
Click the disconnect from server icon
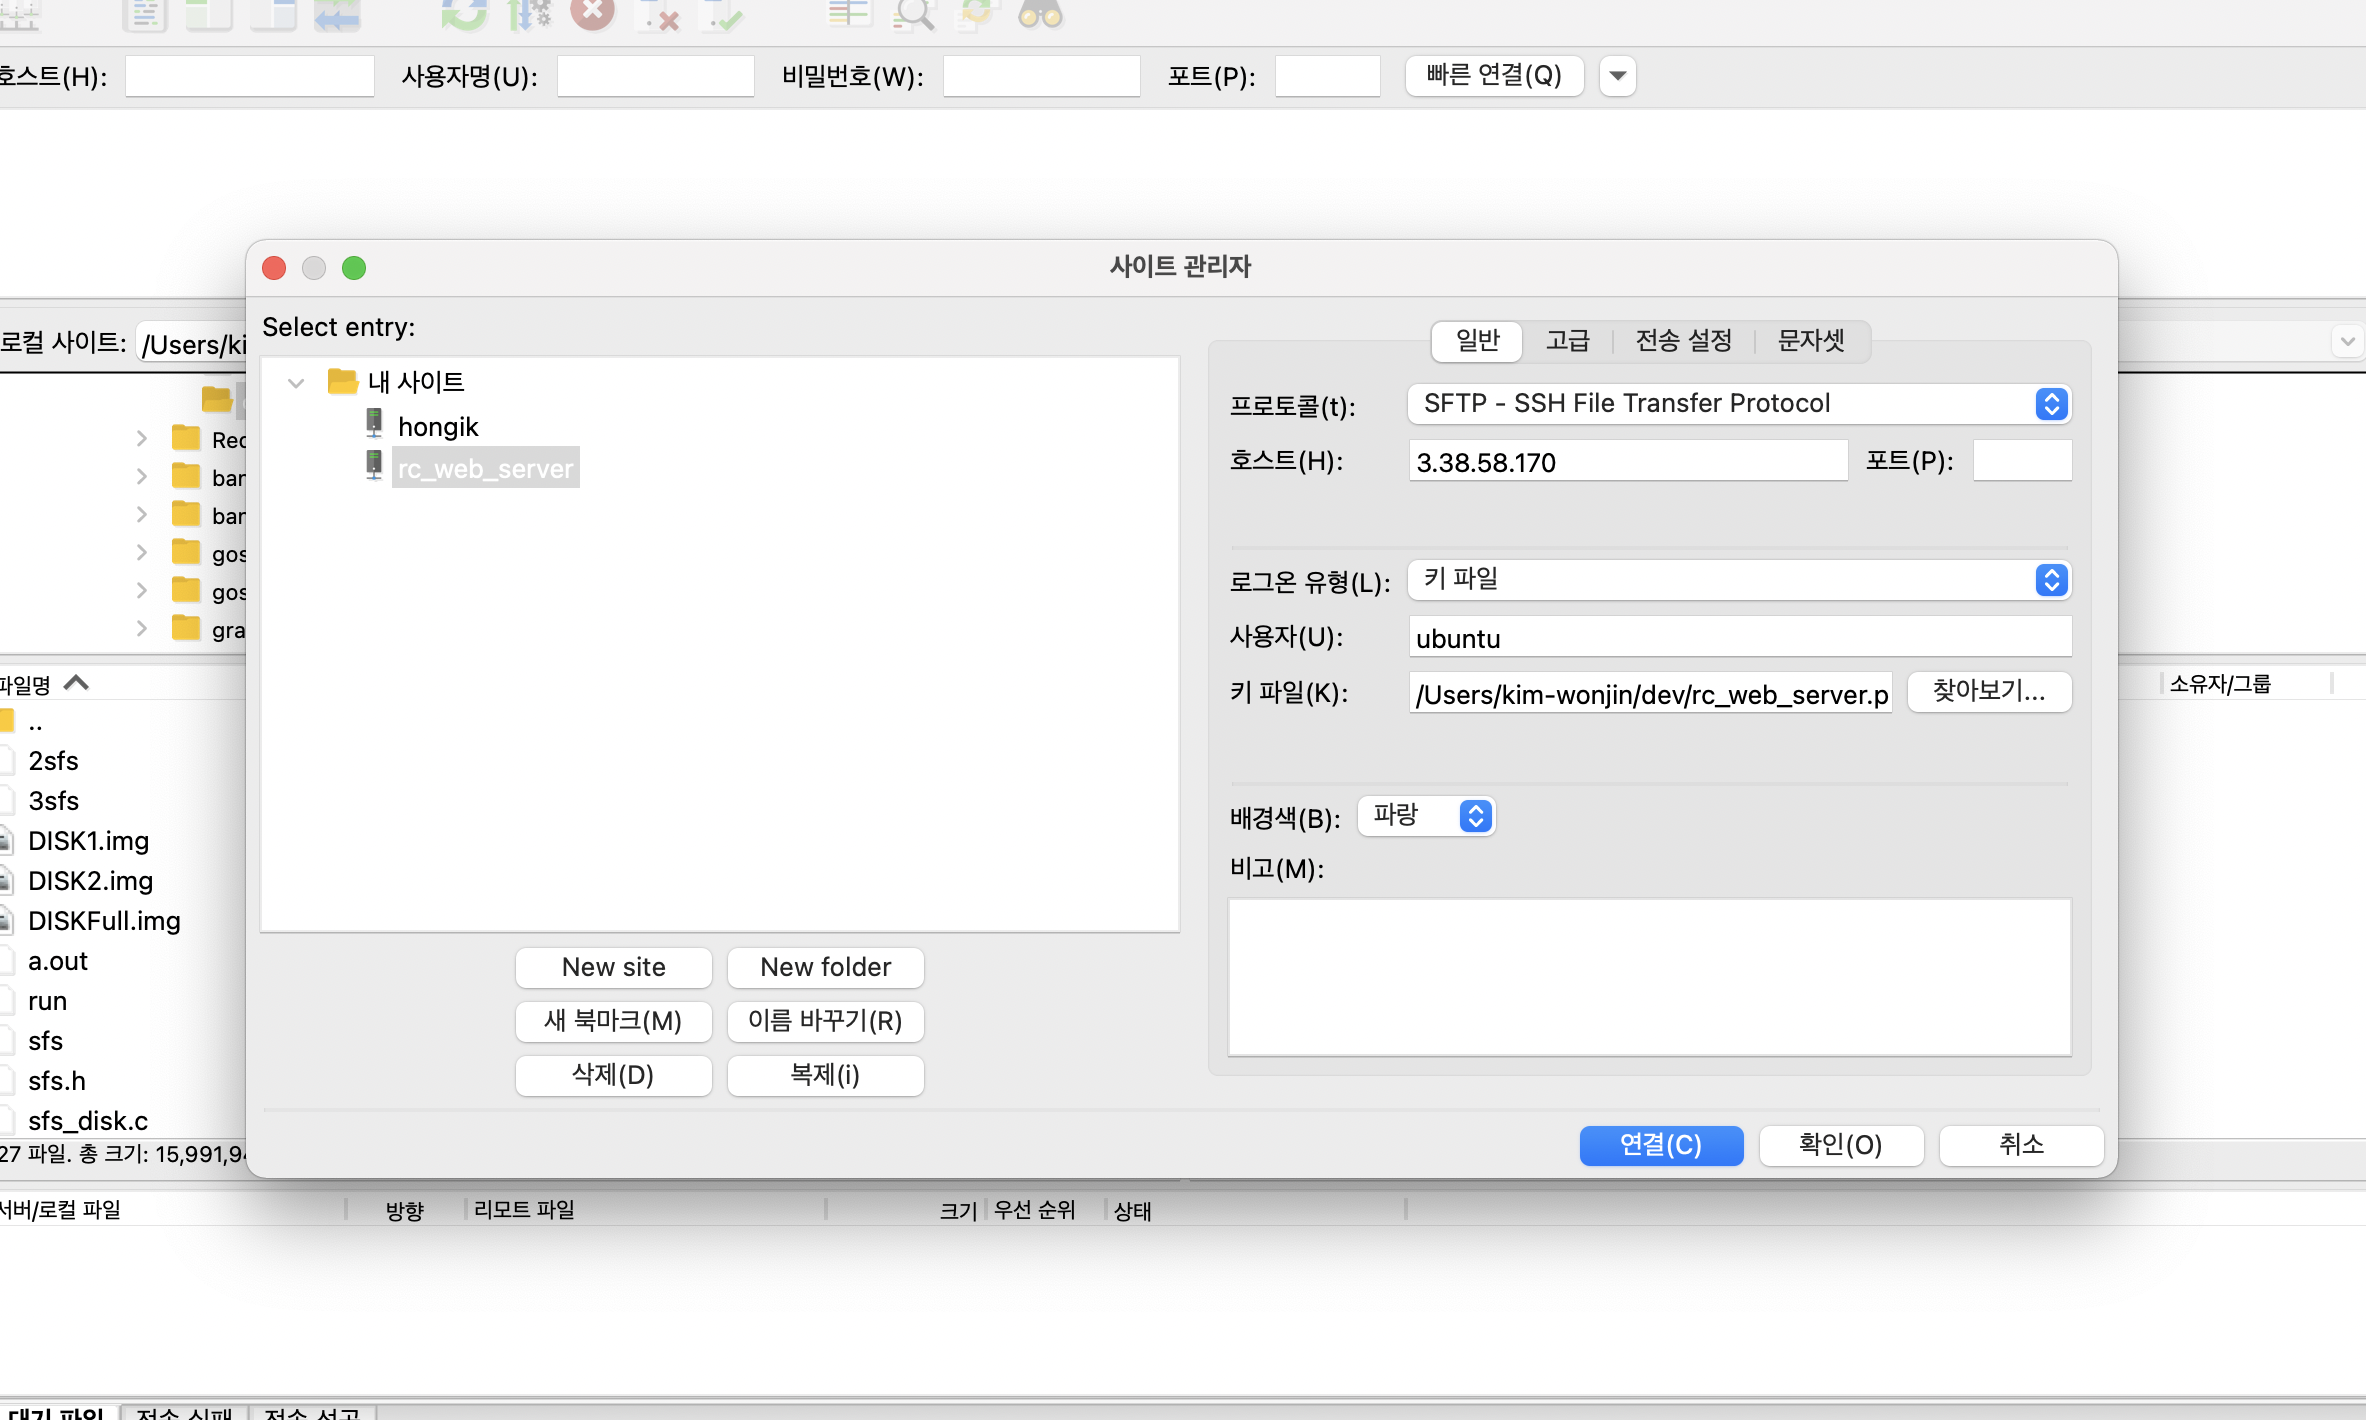659,14
